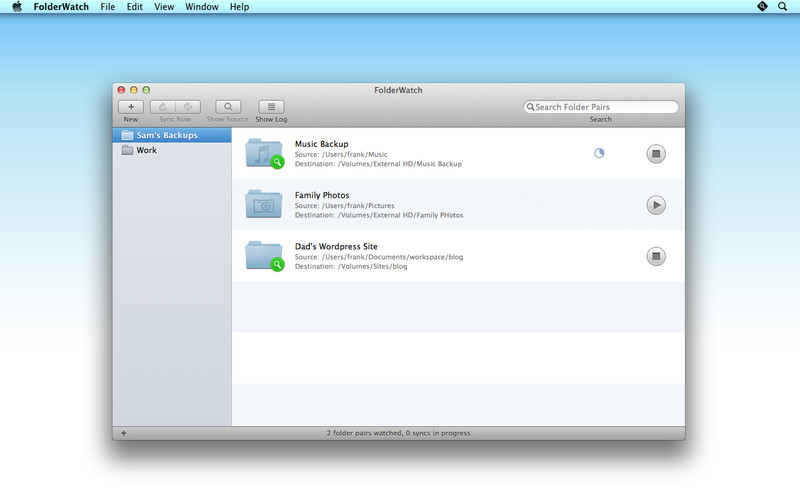
Task: Select the Work group in the sidebar
Action: pos(146,150)
